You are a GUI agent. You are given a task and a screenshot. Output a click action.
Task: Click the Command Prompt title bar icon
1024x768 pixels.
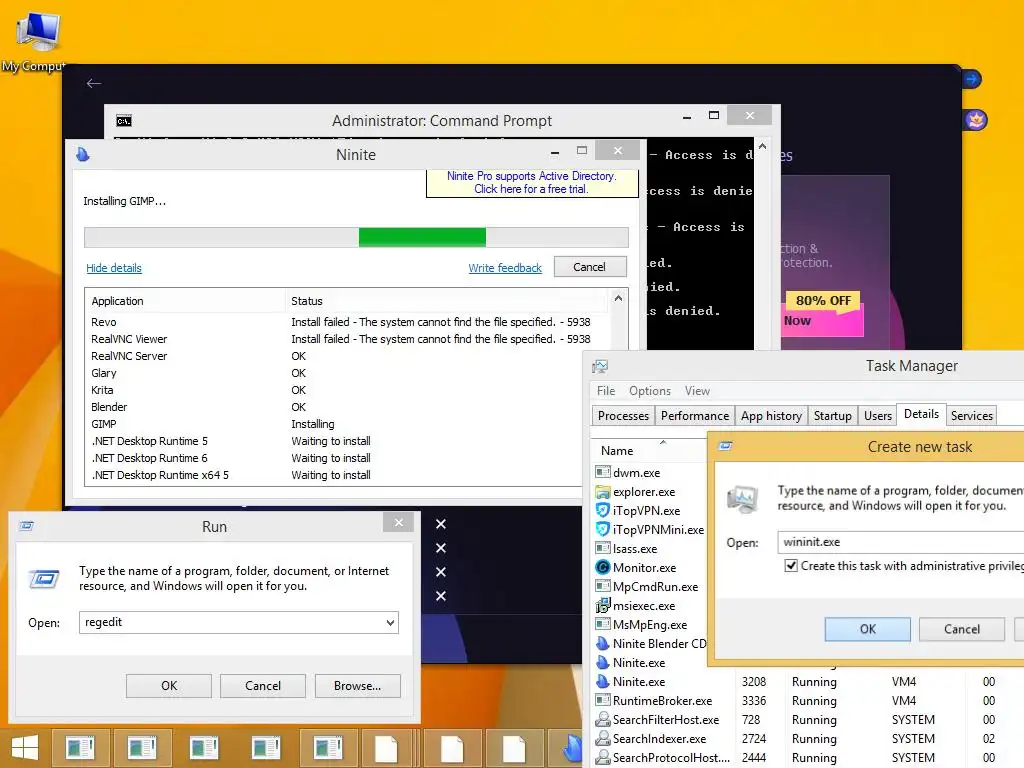coord(123,121)
